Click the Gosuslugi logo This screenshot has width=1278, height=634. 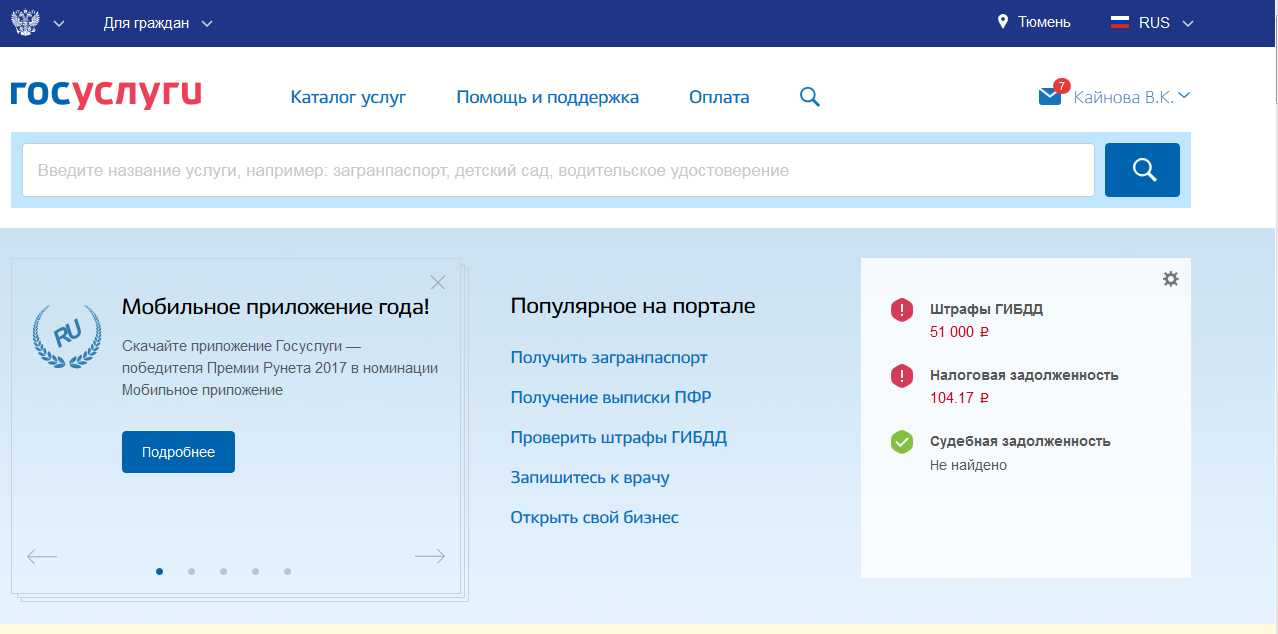click(x=106, y=95)
